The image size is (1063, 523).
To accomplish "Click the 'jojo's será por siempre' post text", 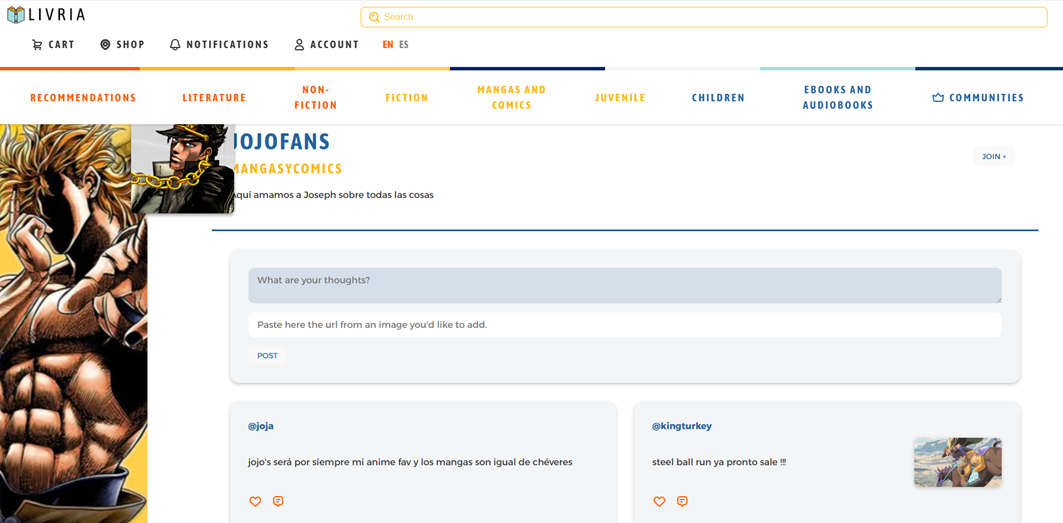I will coord(410,462).
